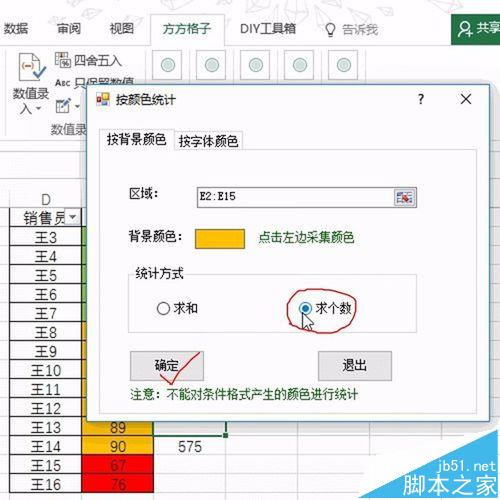Open the 审阅 ribbon tab
500x500 pixels.
click(x=69, y=29)
